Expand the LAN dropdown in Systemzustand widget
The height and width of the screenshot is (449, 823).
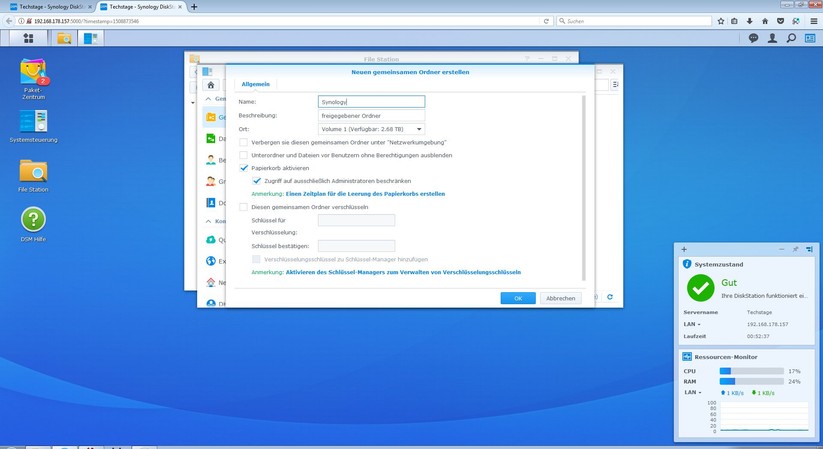point(691,324)
